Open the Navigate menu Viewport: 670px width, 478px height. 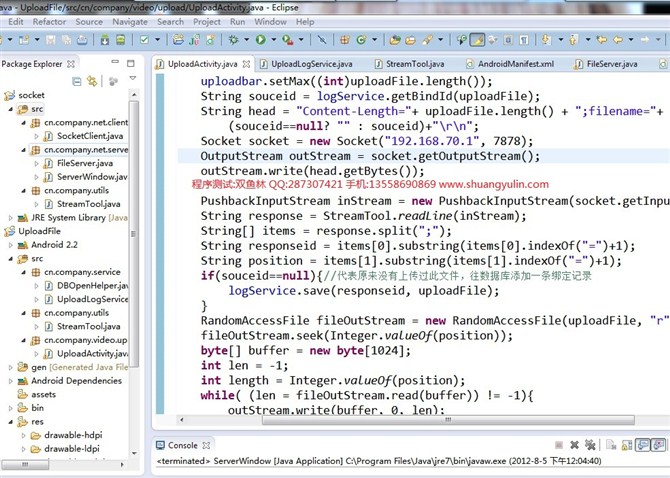pos(130,22)
